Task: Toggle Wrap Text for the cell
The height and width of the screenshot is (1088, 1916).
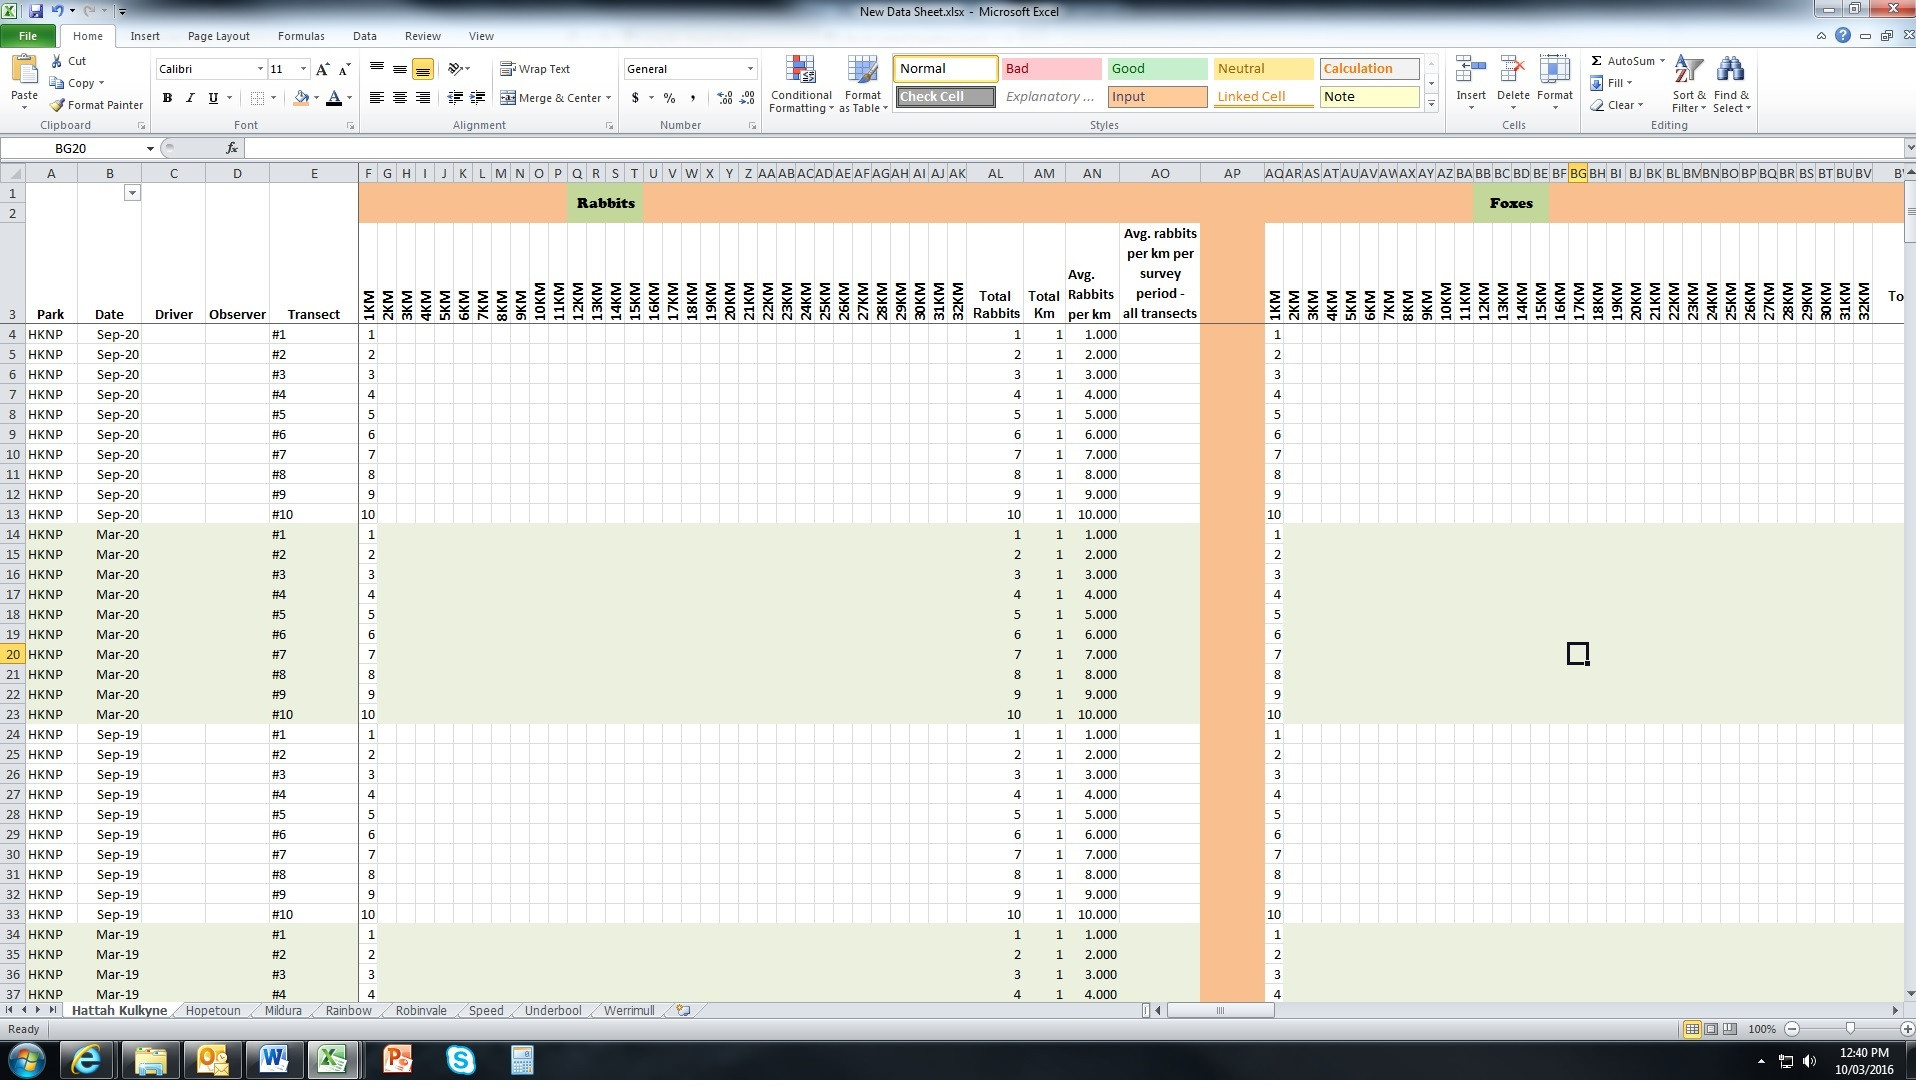Action: coord(537,68)
